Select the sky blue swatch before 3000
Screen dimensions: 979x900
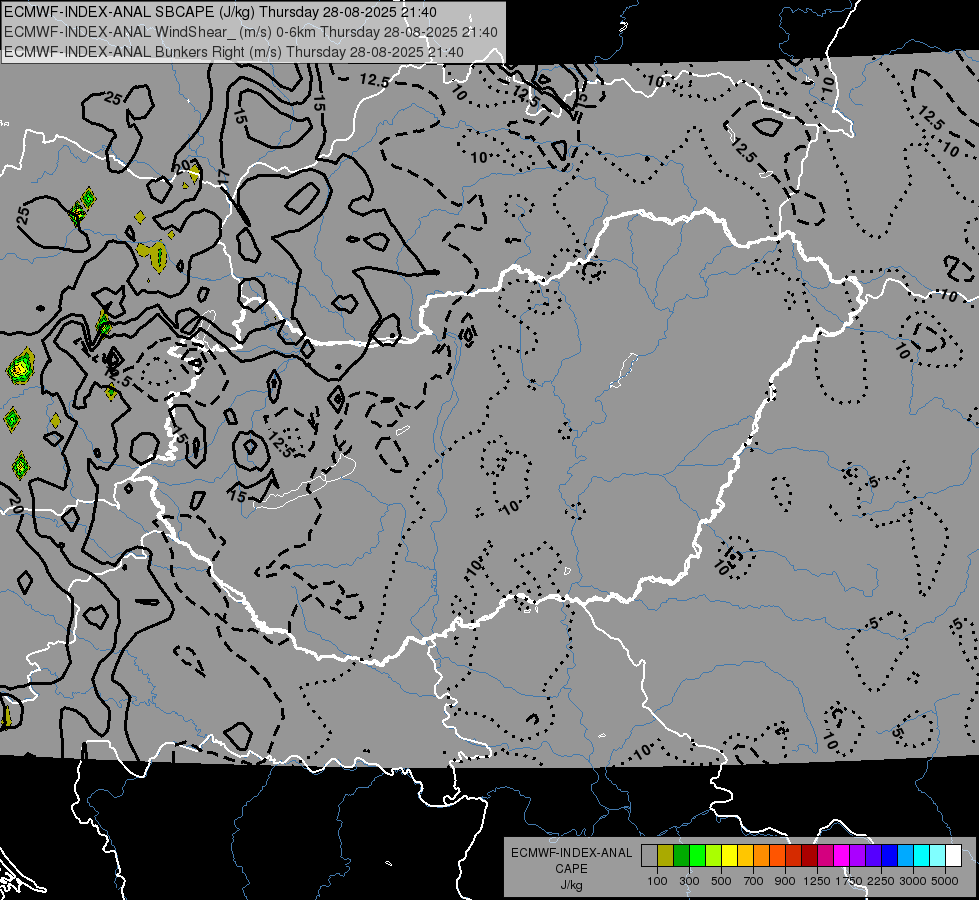(x=906, y=856)
